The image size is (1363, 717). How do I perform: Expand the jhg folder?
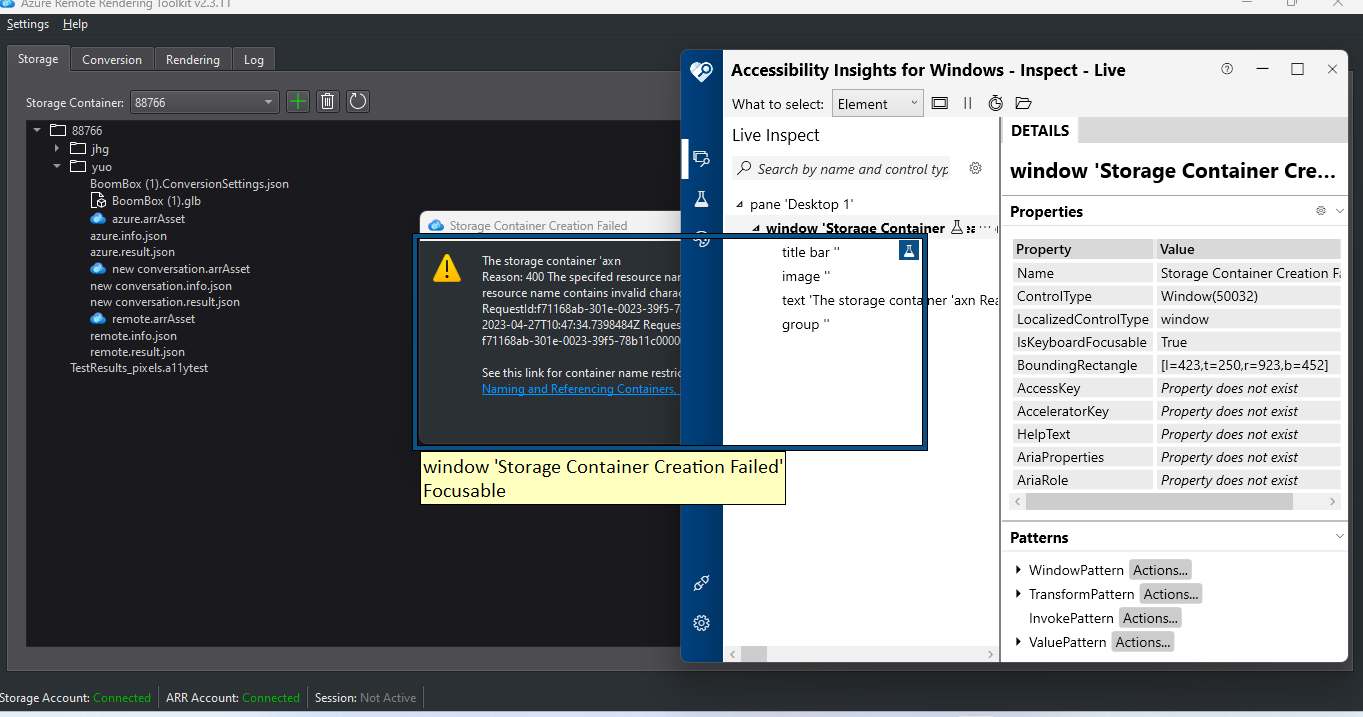tap(57, 148)
